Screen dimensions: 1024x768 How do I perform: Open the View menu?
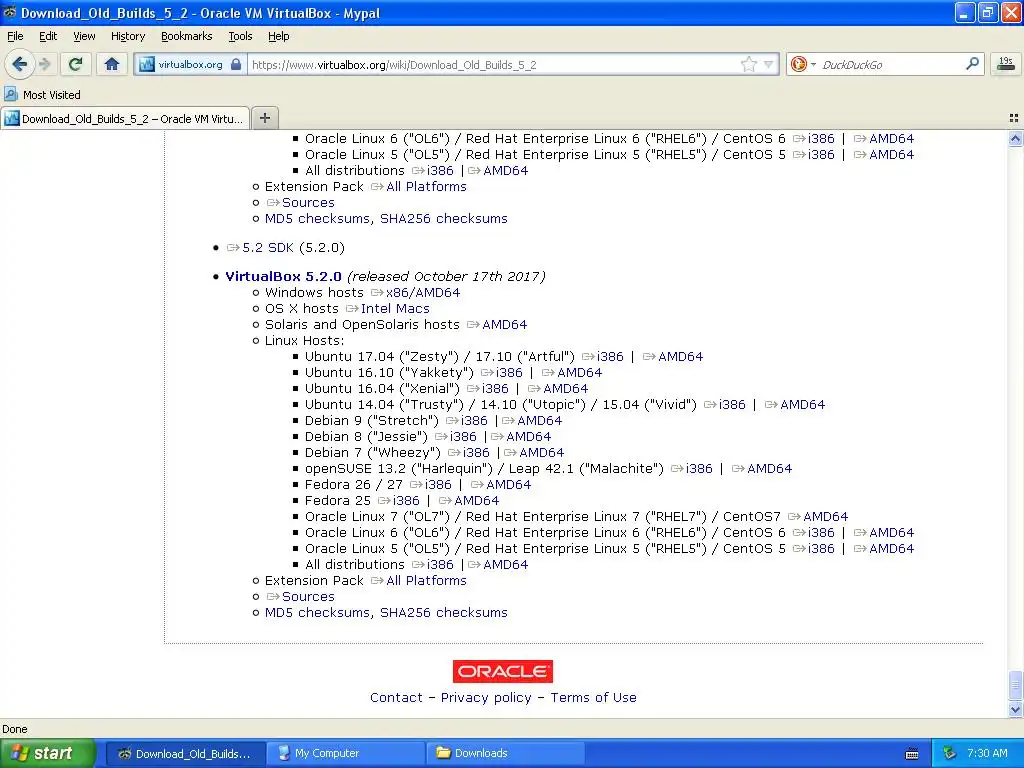coord(84,36)
